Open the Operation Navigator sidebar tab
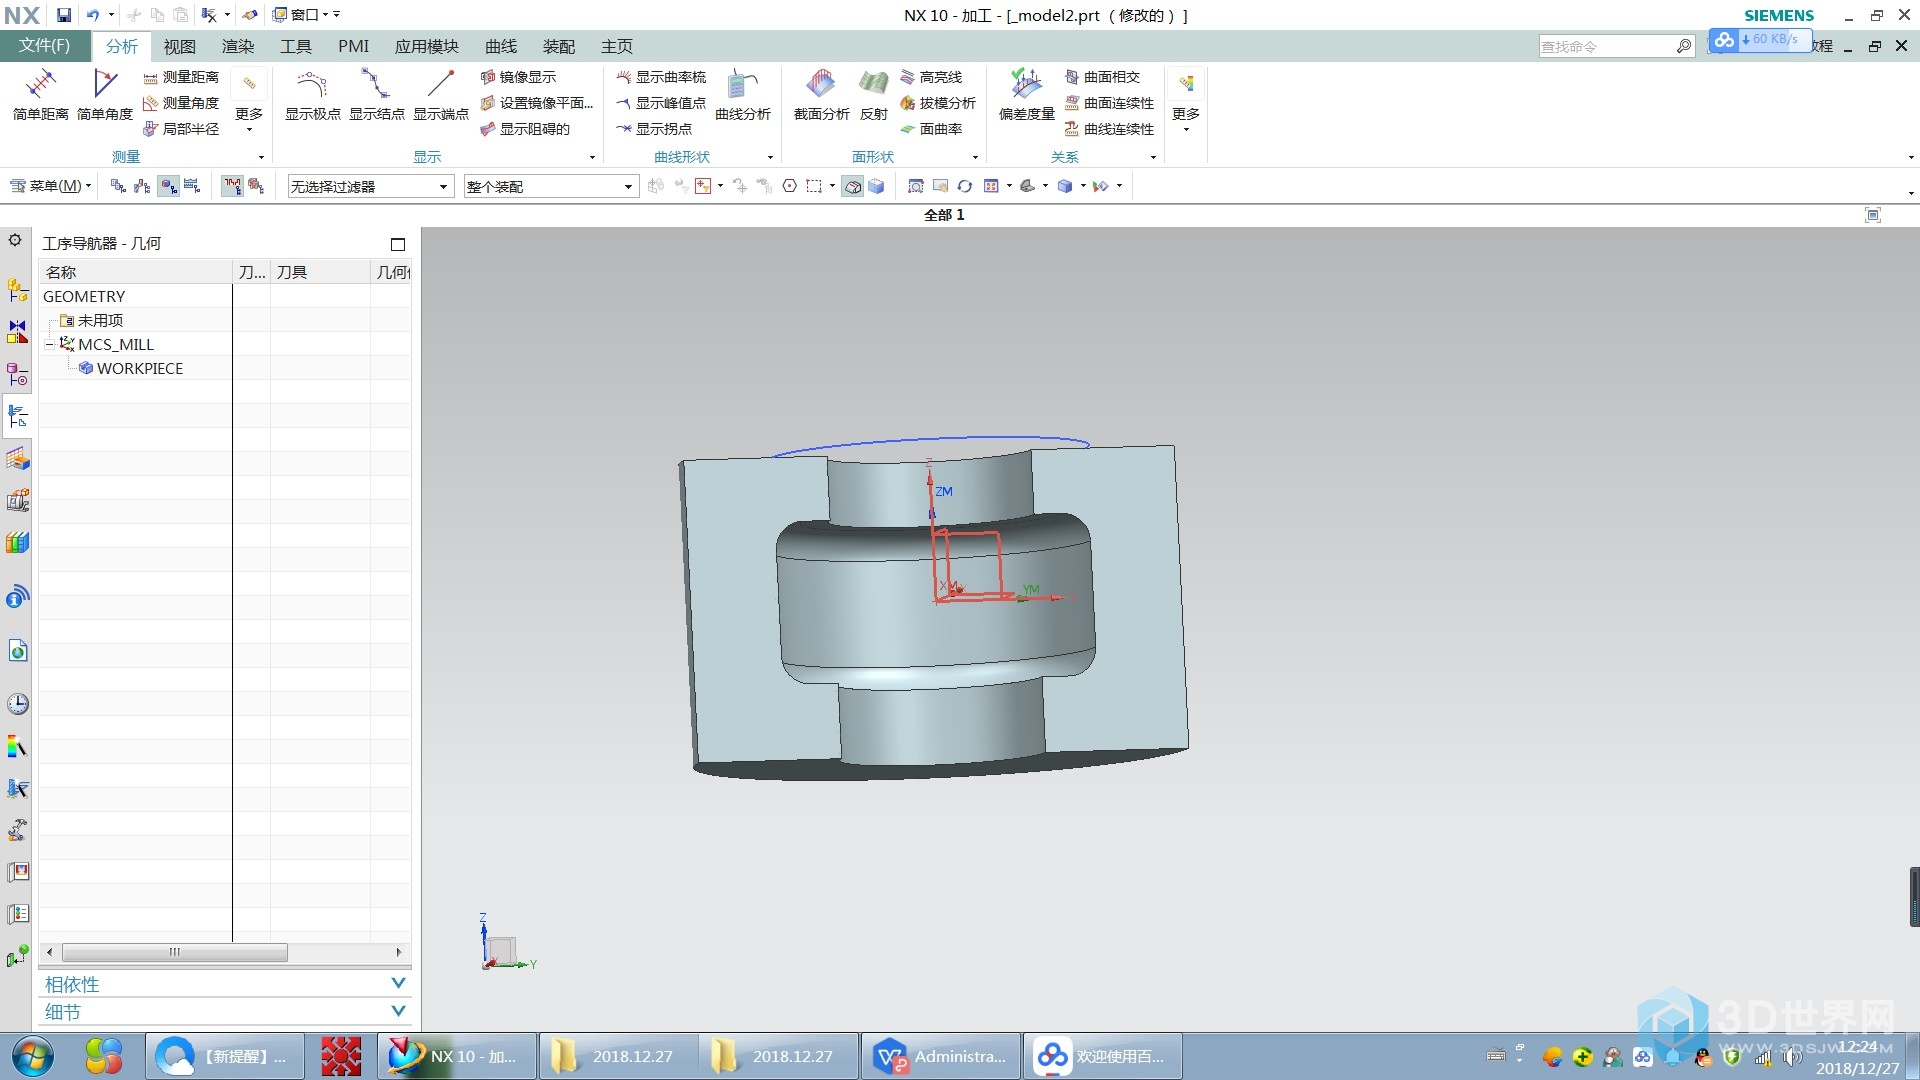The width and height of the screenshot is (1920, 1080). [17, 416]
